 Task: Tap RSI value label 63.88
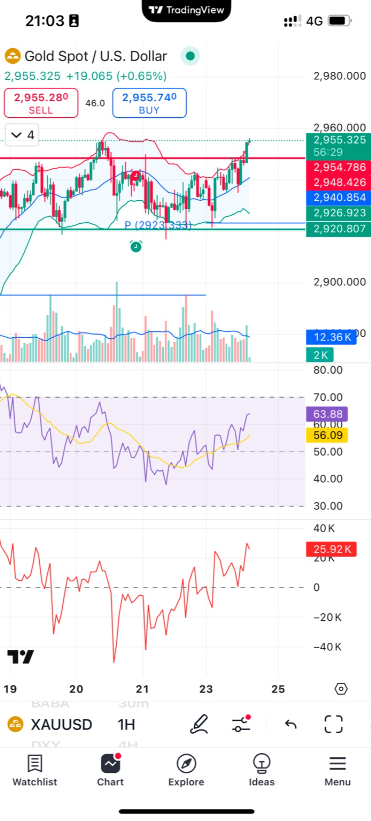click(327, 415)
